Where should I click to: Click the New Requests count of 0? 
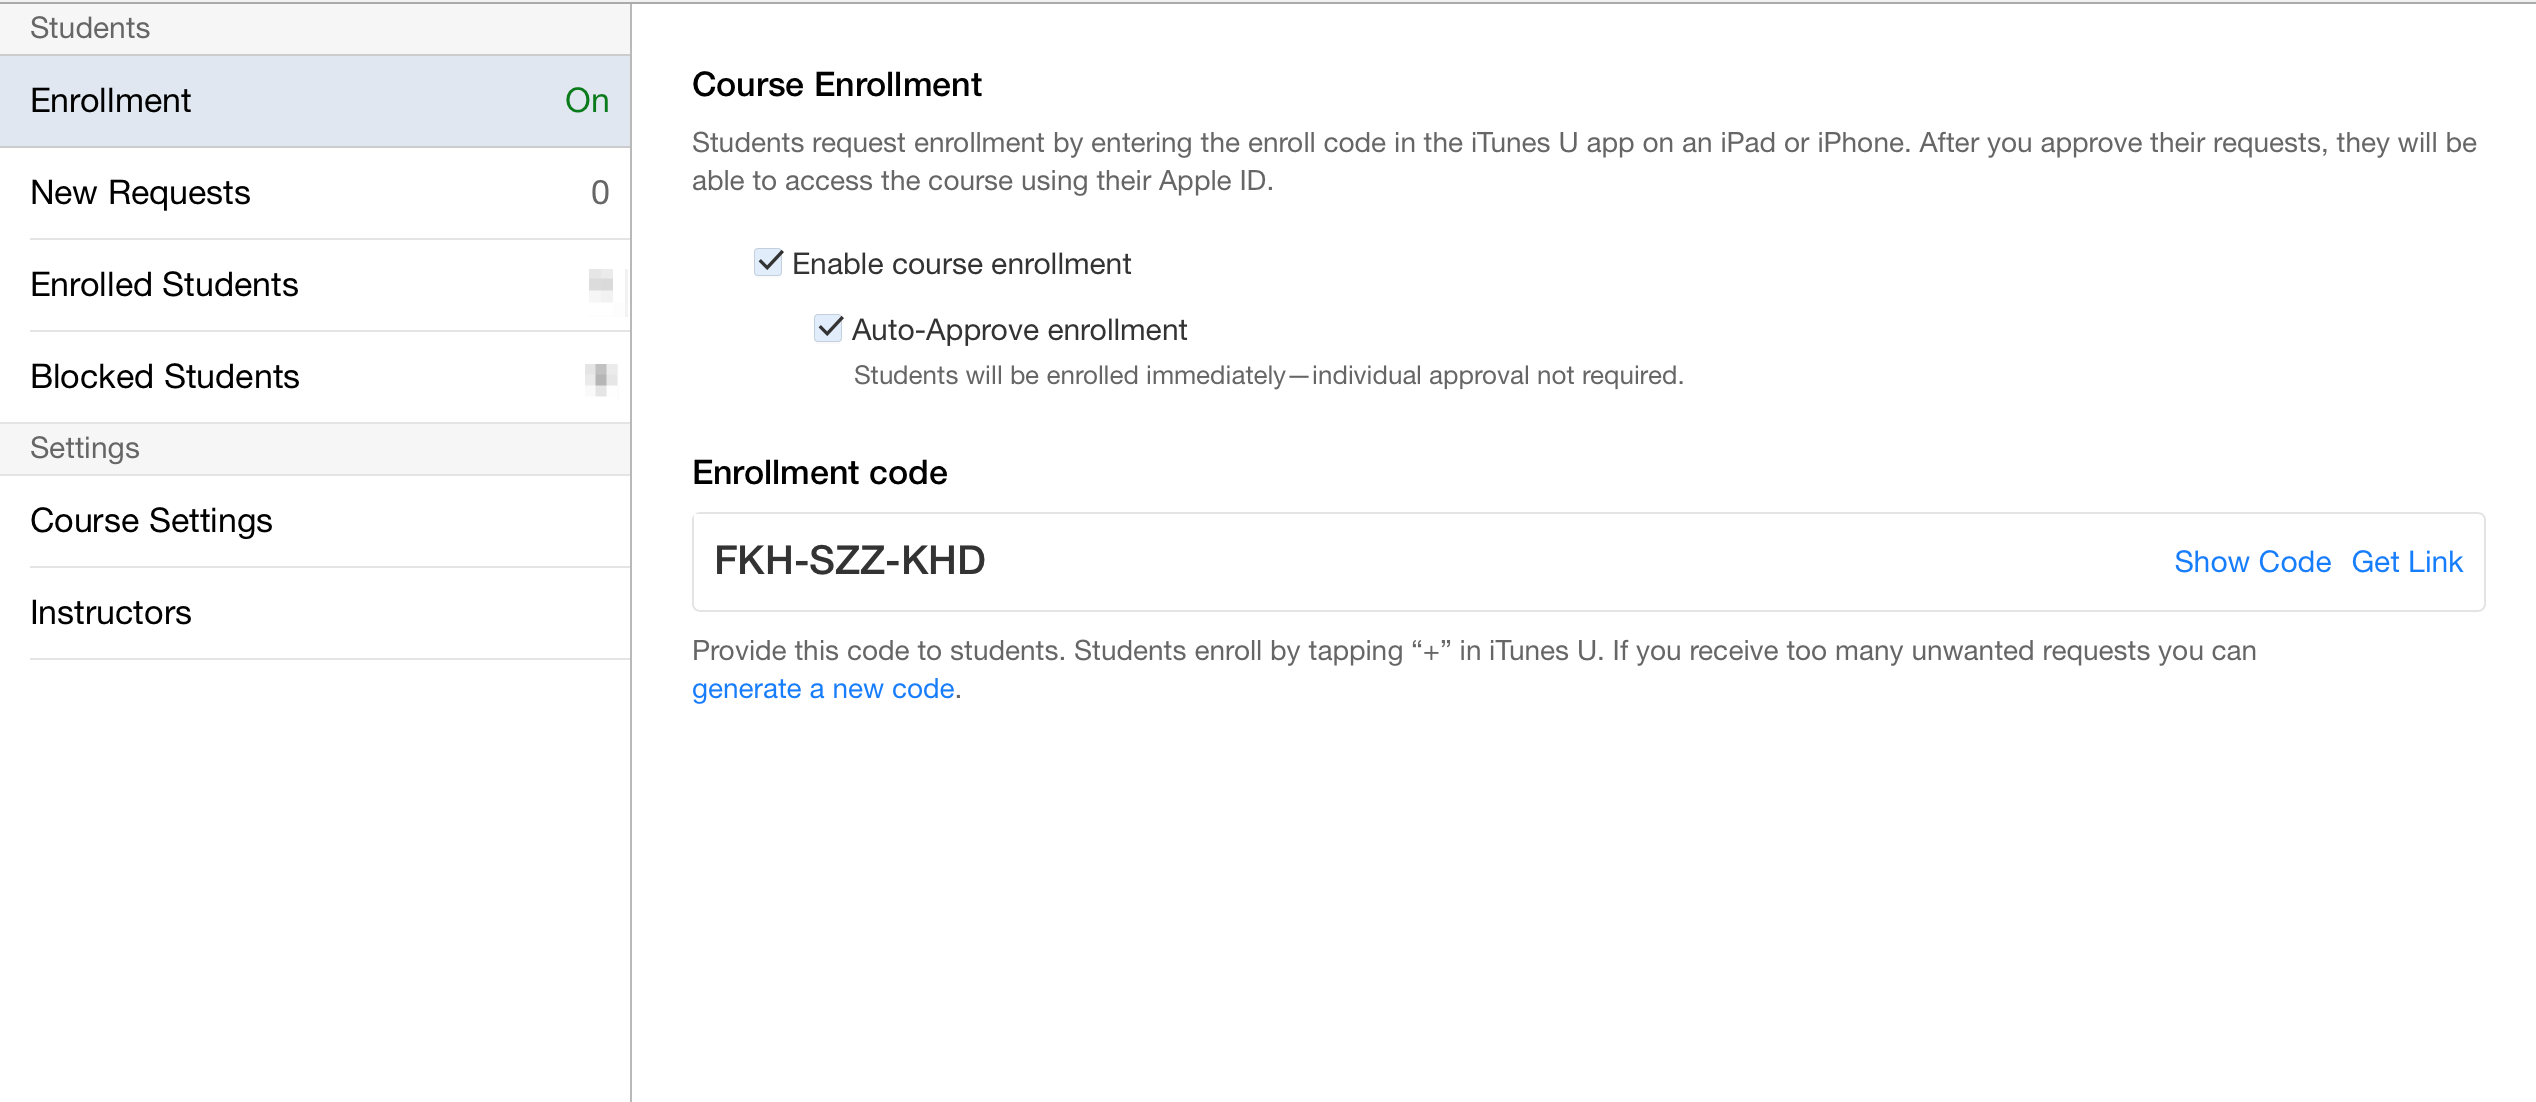600,193
